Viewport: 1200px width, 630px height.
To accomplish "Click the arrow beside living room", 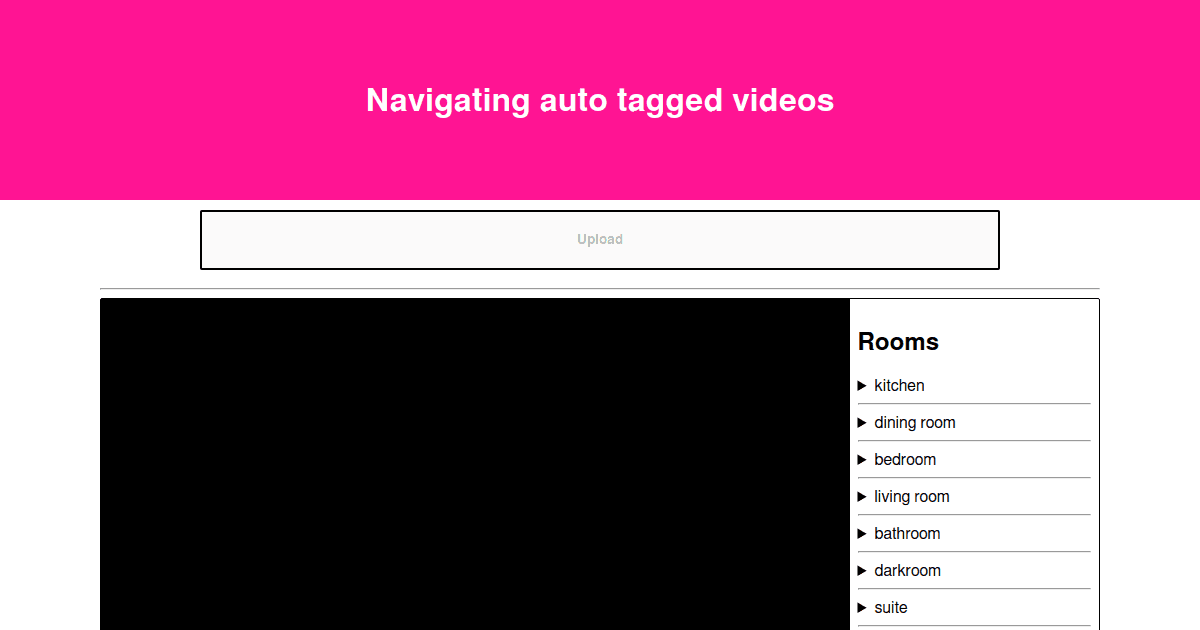I will click(x=862, y=497).
